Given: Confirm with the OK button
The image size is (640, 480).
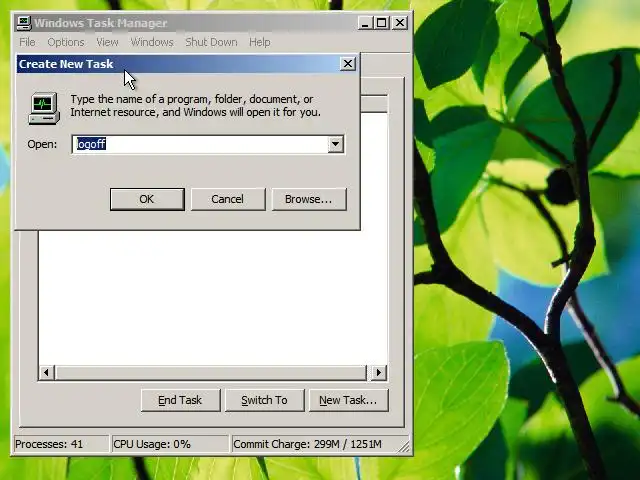Looking at the screenshot, I should [147, 199].
